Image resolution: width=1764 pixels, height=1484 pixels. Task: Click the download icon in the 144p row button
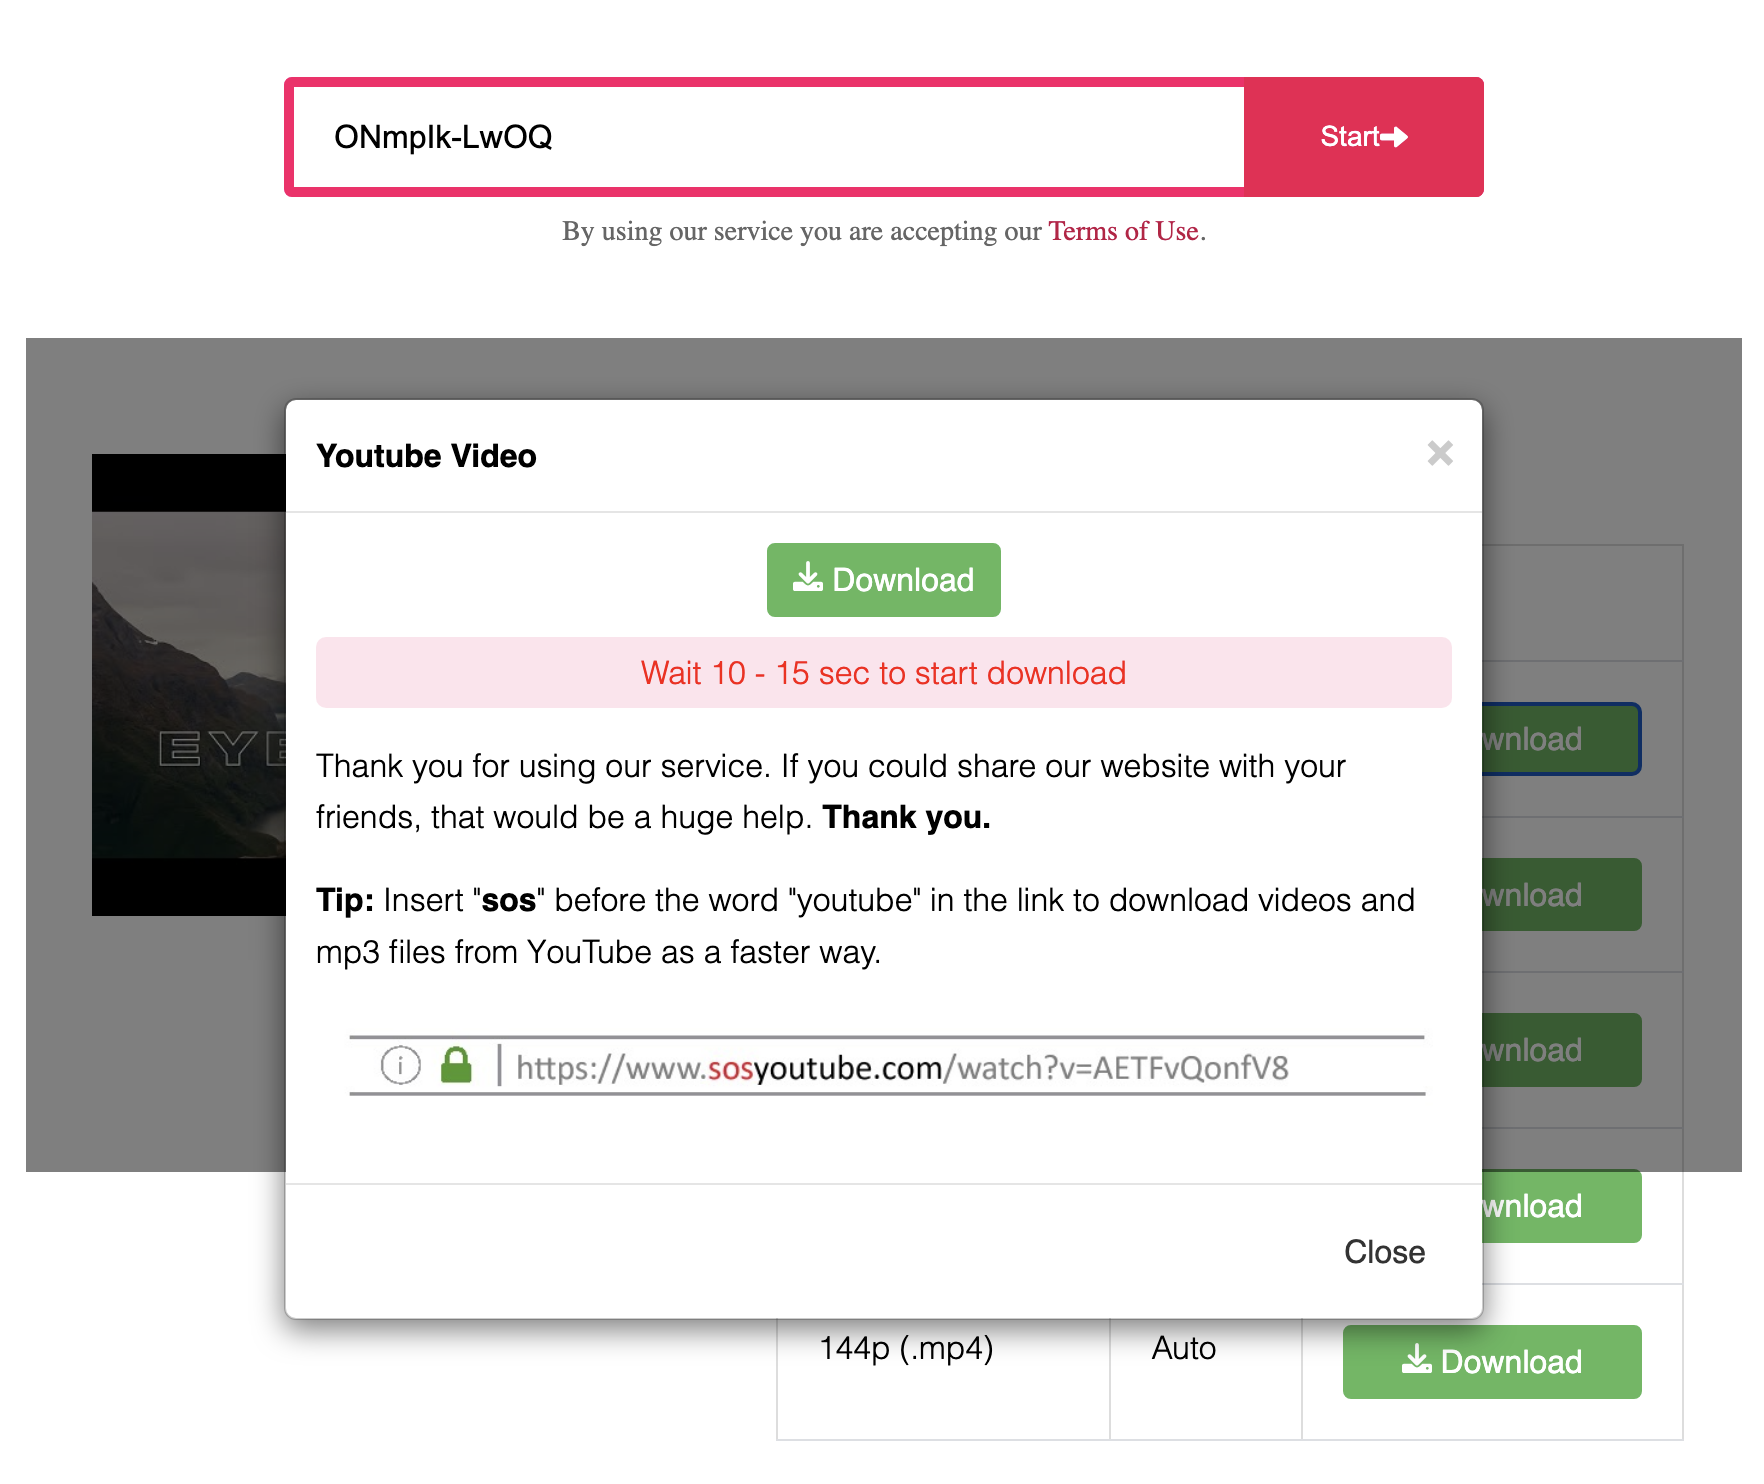click(1416, 1360)
